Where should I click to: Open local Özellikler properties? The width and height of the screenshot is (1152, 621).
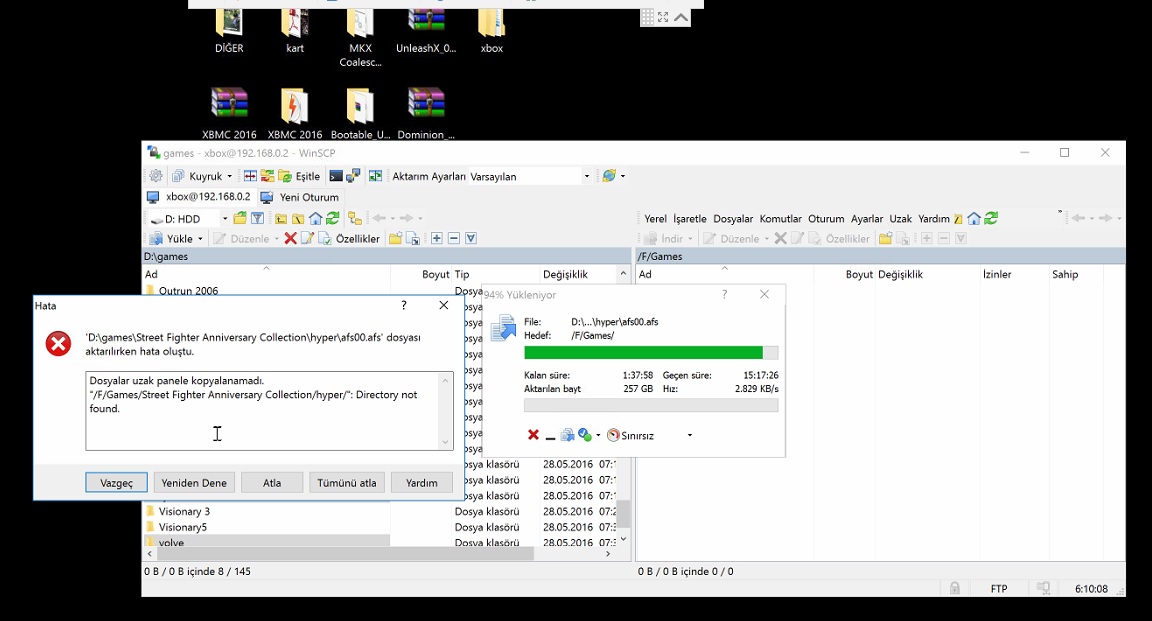(350, 238)
